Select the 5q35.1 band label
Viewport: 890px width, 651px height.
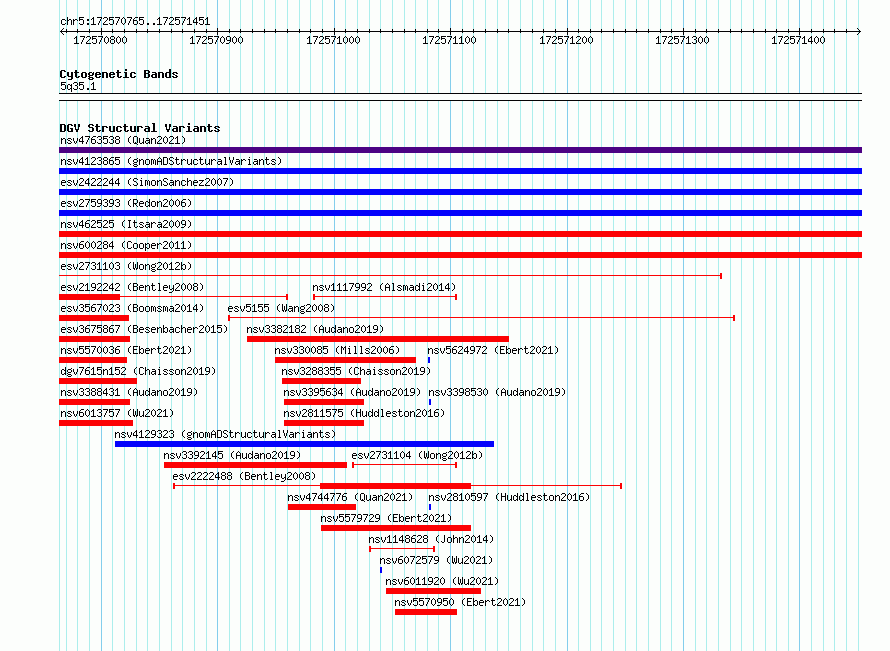pyautogui.click(x=78, y=86)
